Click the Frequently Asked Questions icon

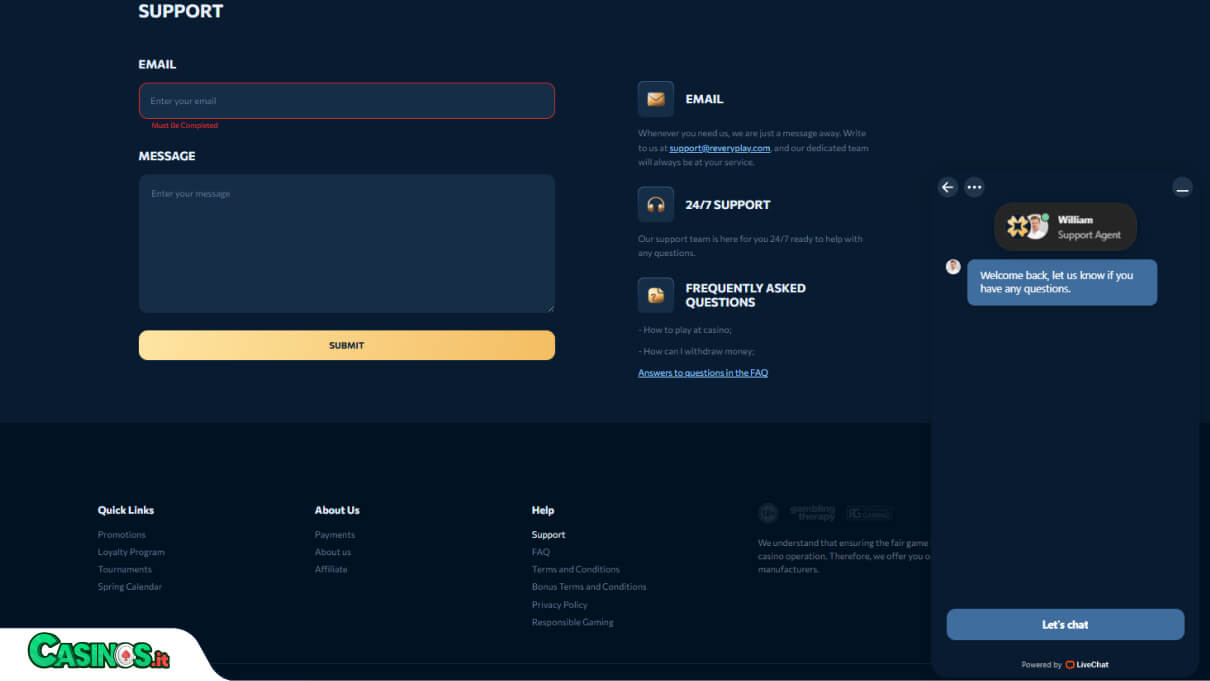pos(656,295)
